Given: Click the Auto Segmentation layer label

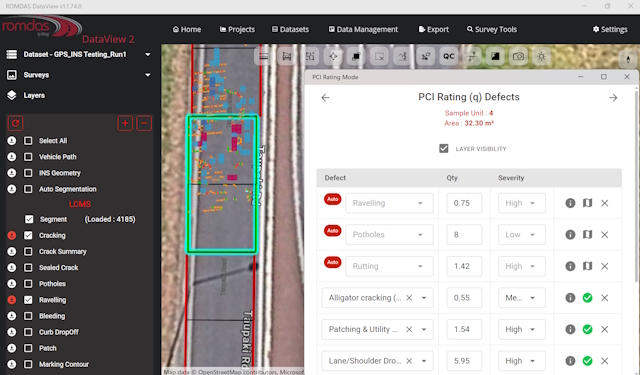Looking at the screenshot, I should click(68, 189).
